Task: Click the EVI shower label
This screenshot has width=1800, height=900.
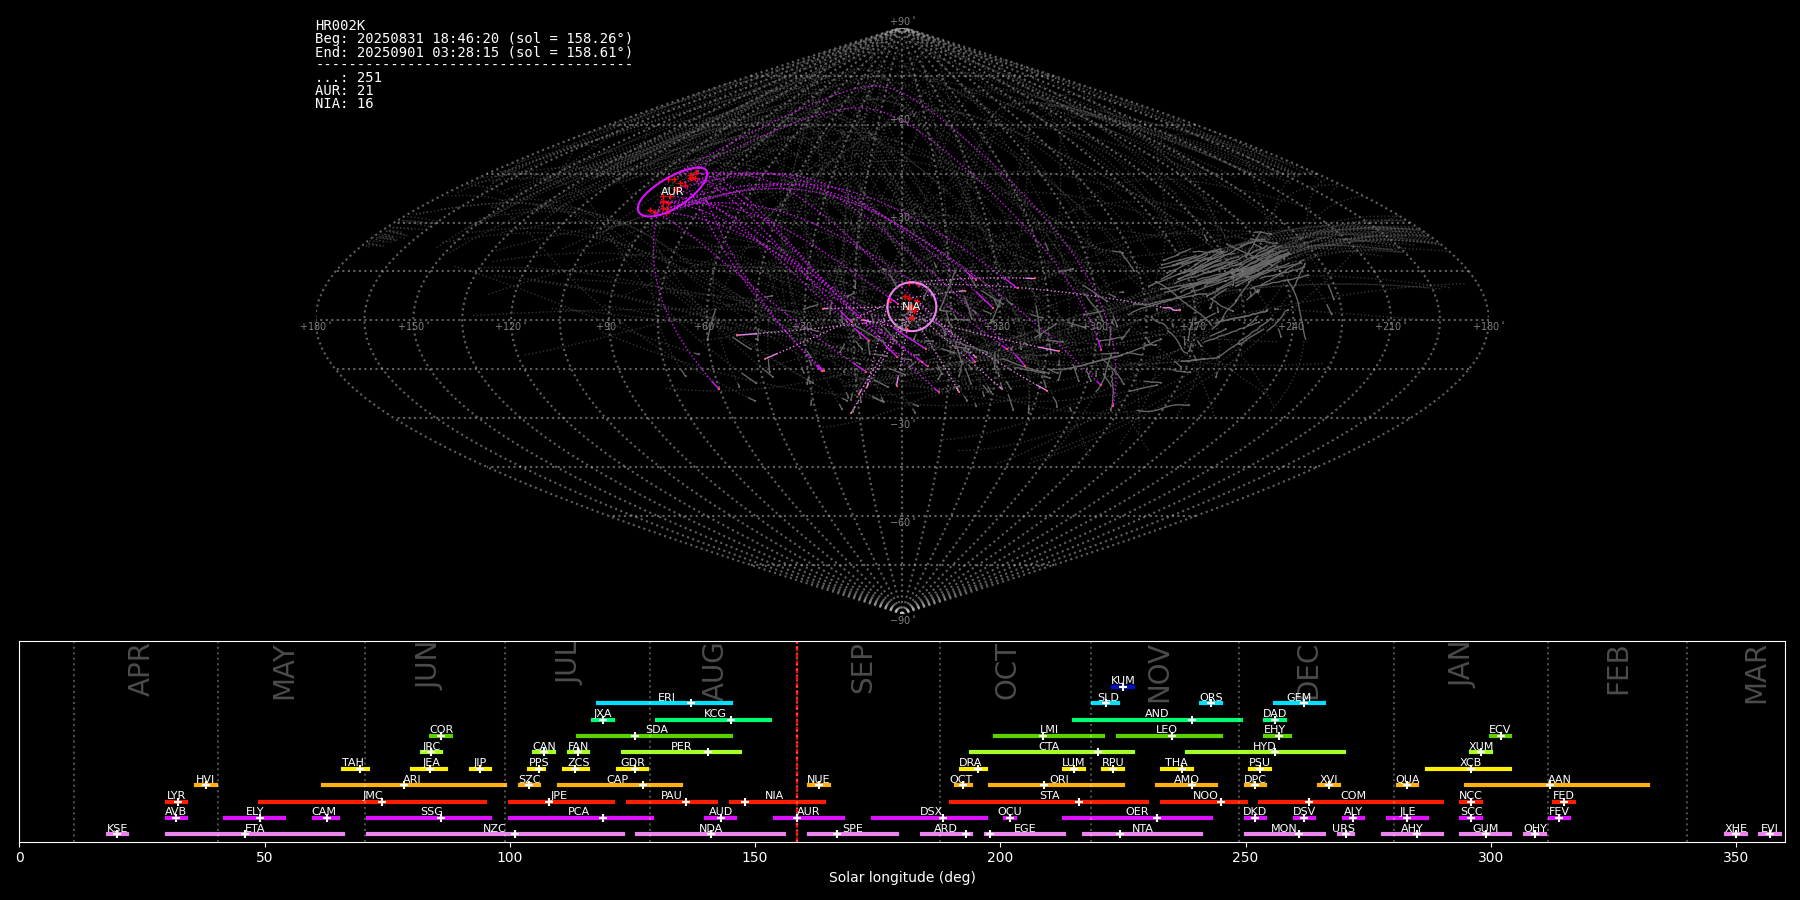Action: pyautogui.click(x=1769, y=829)
